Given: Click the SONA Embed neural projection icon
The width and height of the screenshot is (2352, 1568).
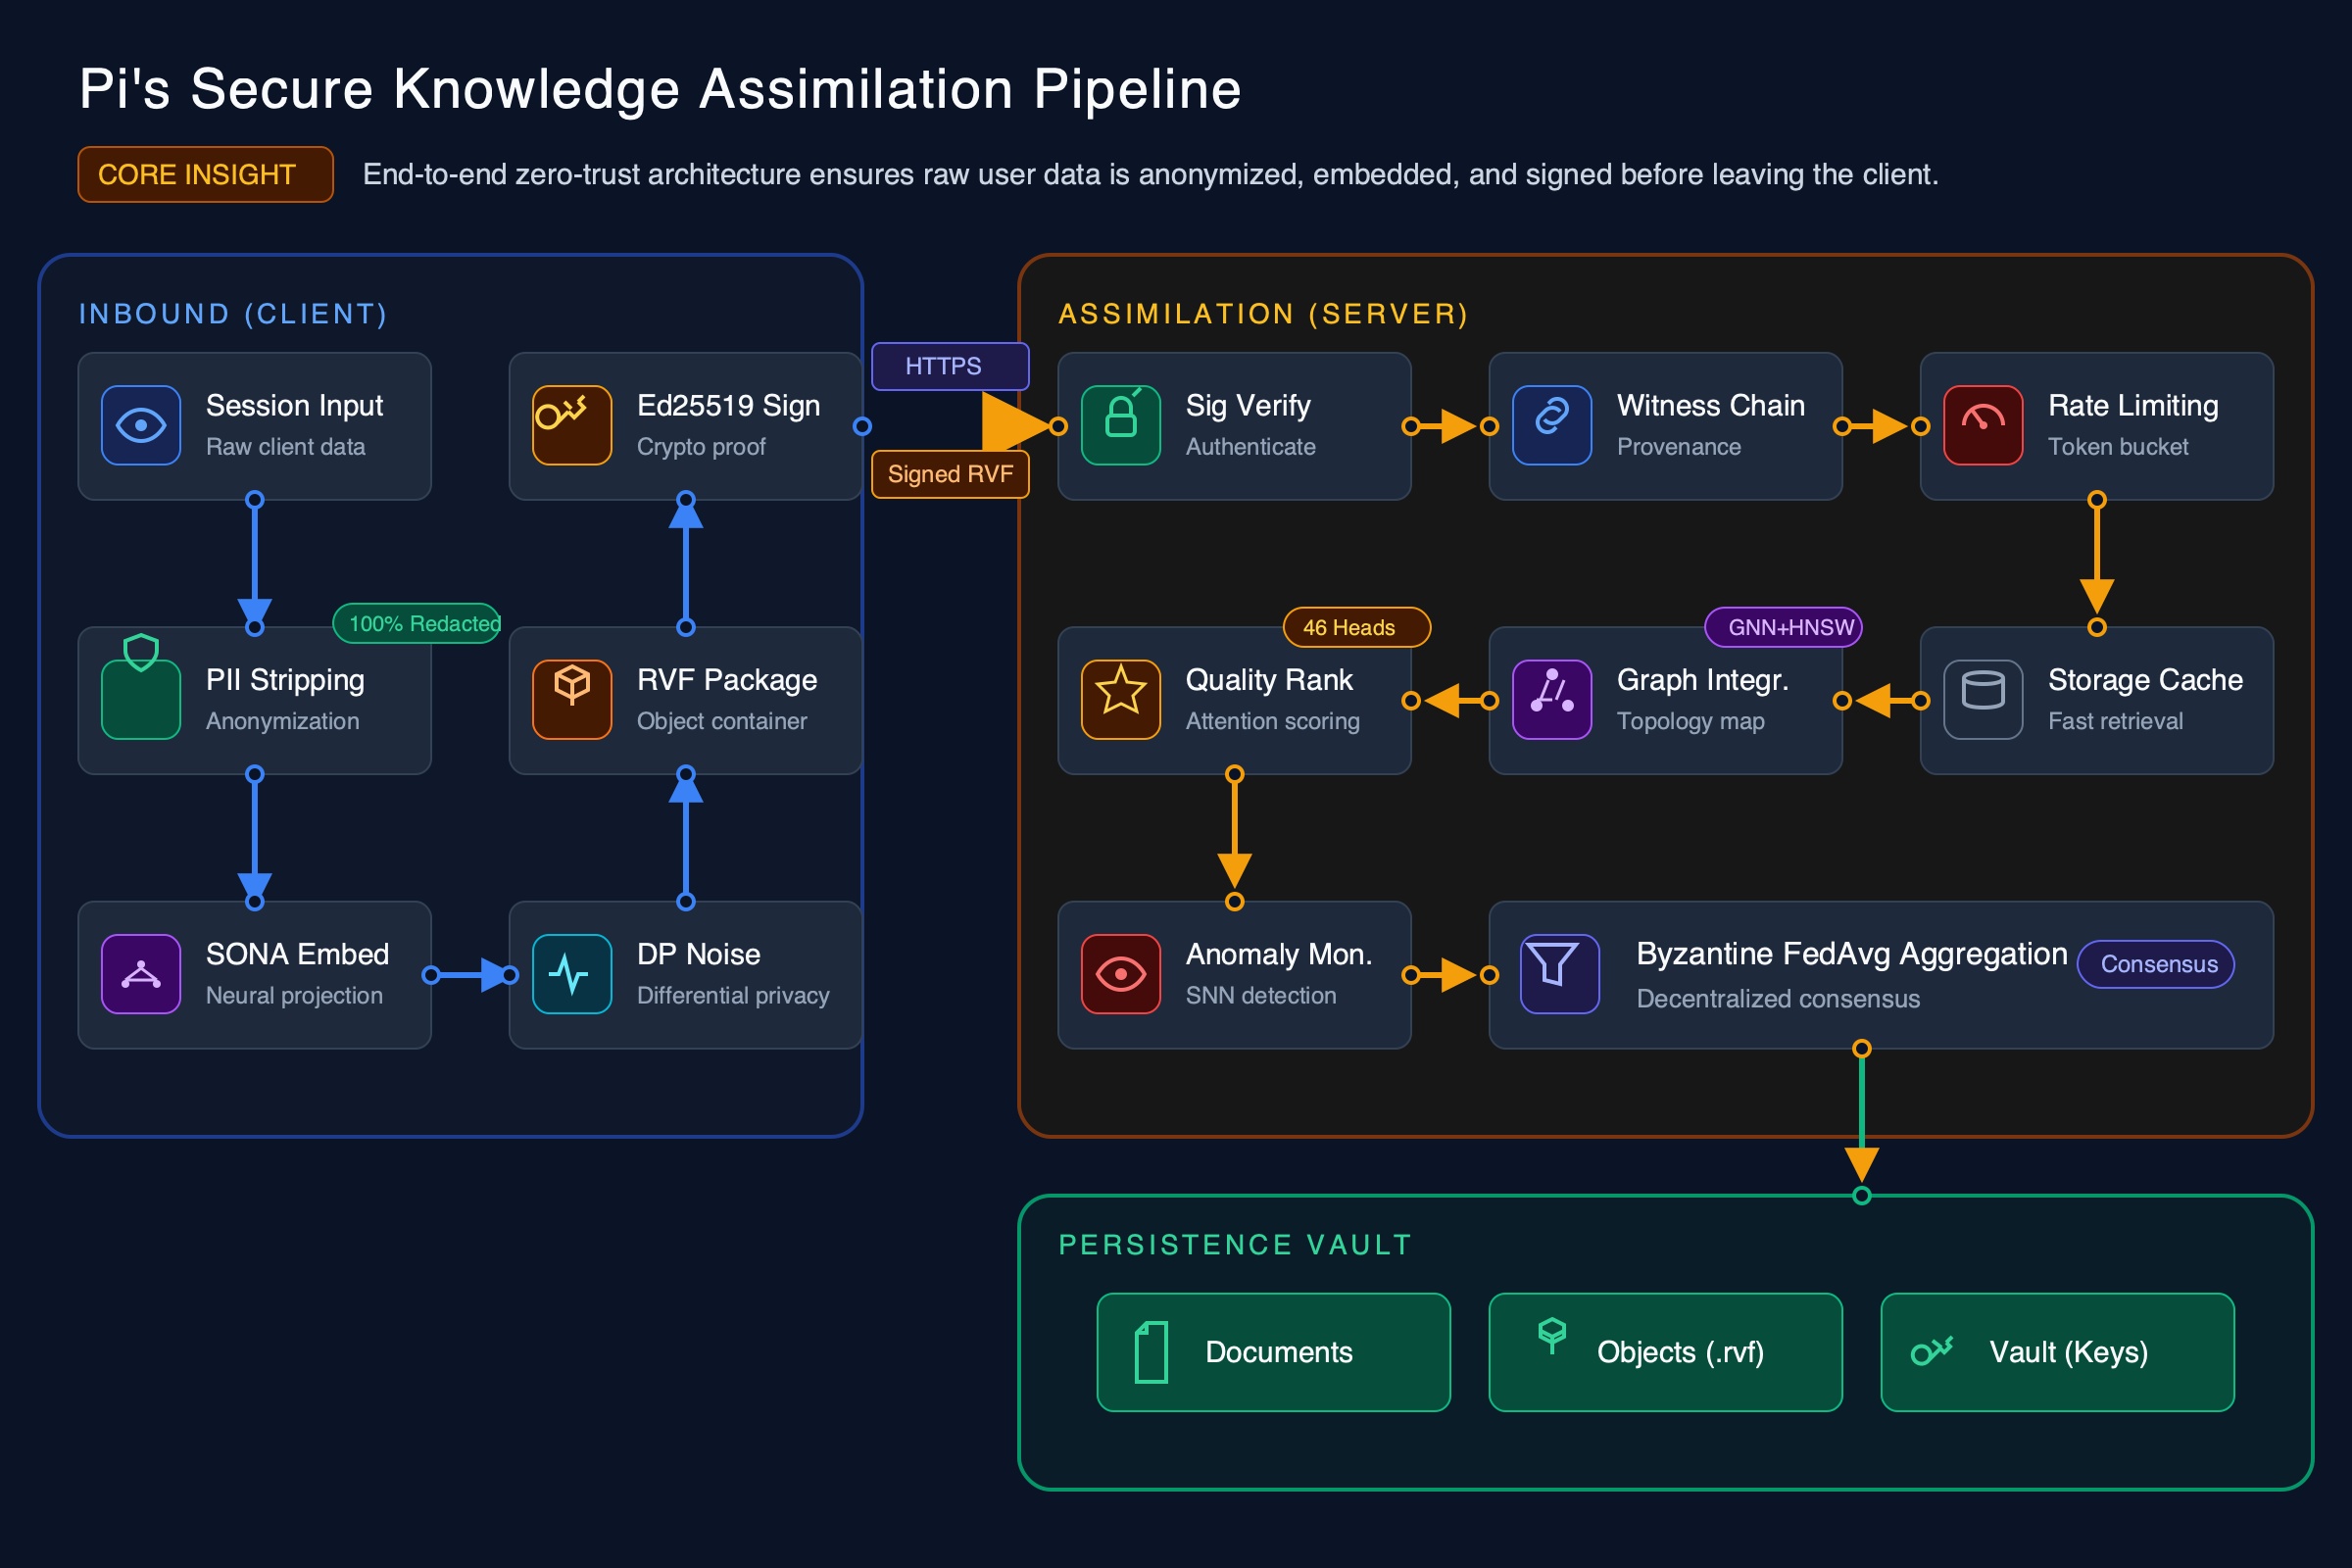Looking at the screenshot, I should 141,974.
